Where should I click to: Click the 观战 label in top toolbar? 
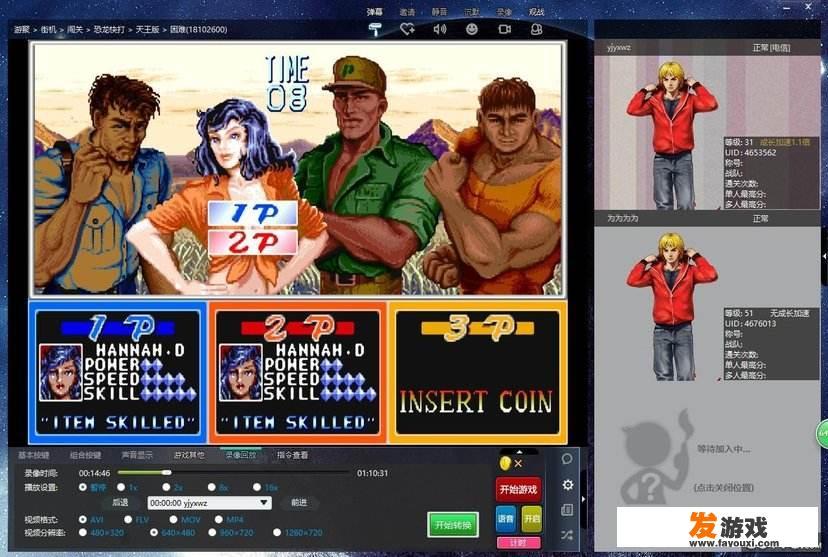(x=536, y=12)
